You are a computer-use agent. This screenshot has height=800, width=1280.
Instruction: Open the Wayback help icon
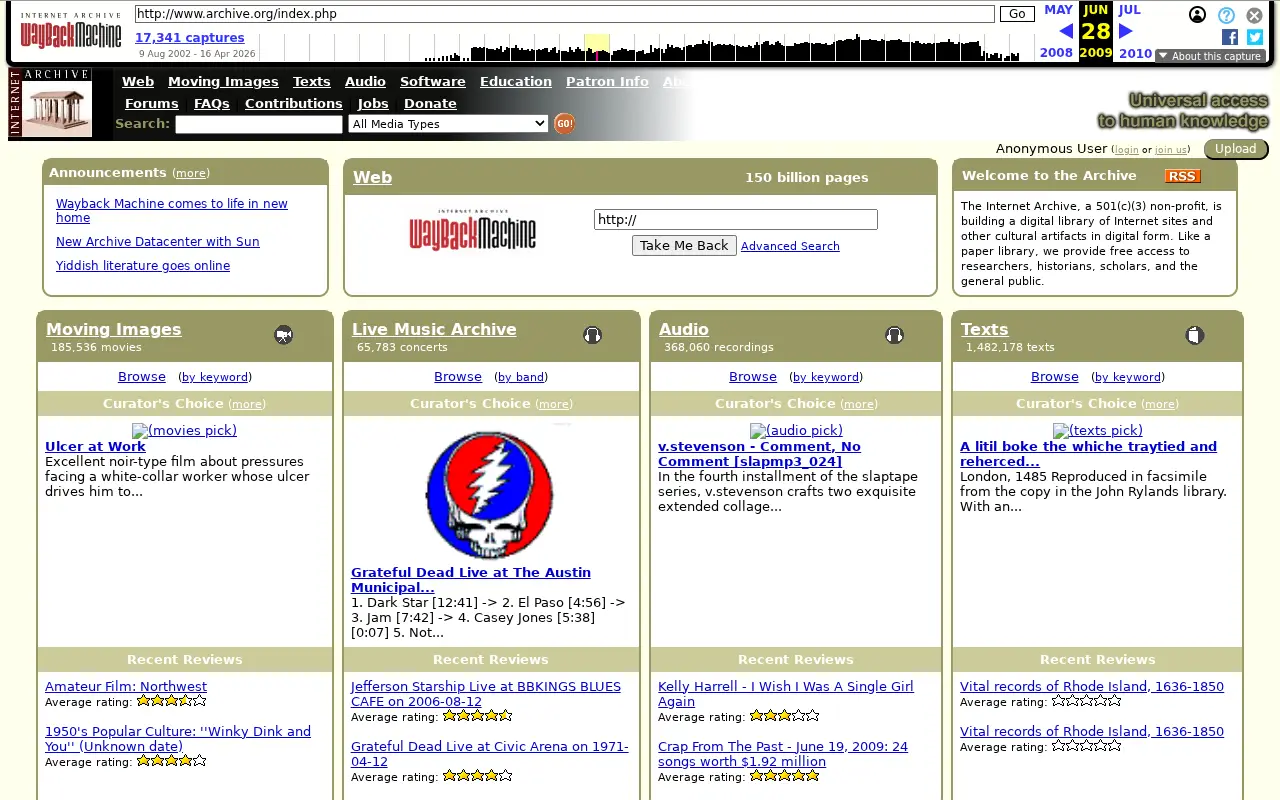click(x=1226, y=15)
